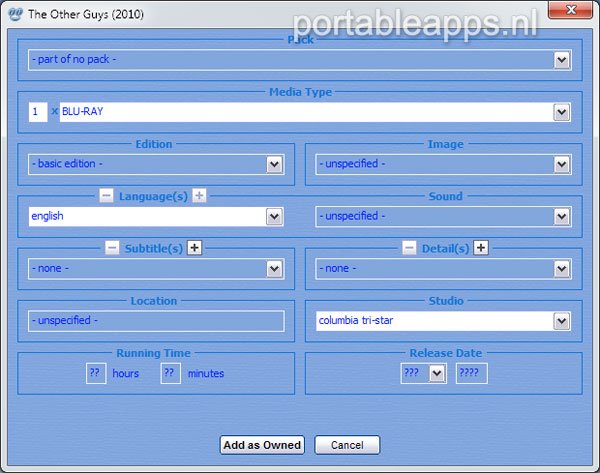Click the plus icon next to Language(s)
600x473 pixels.
[199, 196]
